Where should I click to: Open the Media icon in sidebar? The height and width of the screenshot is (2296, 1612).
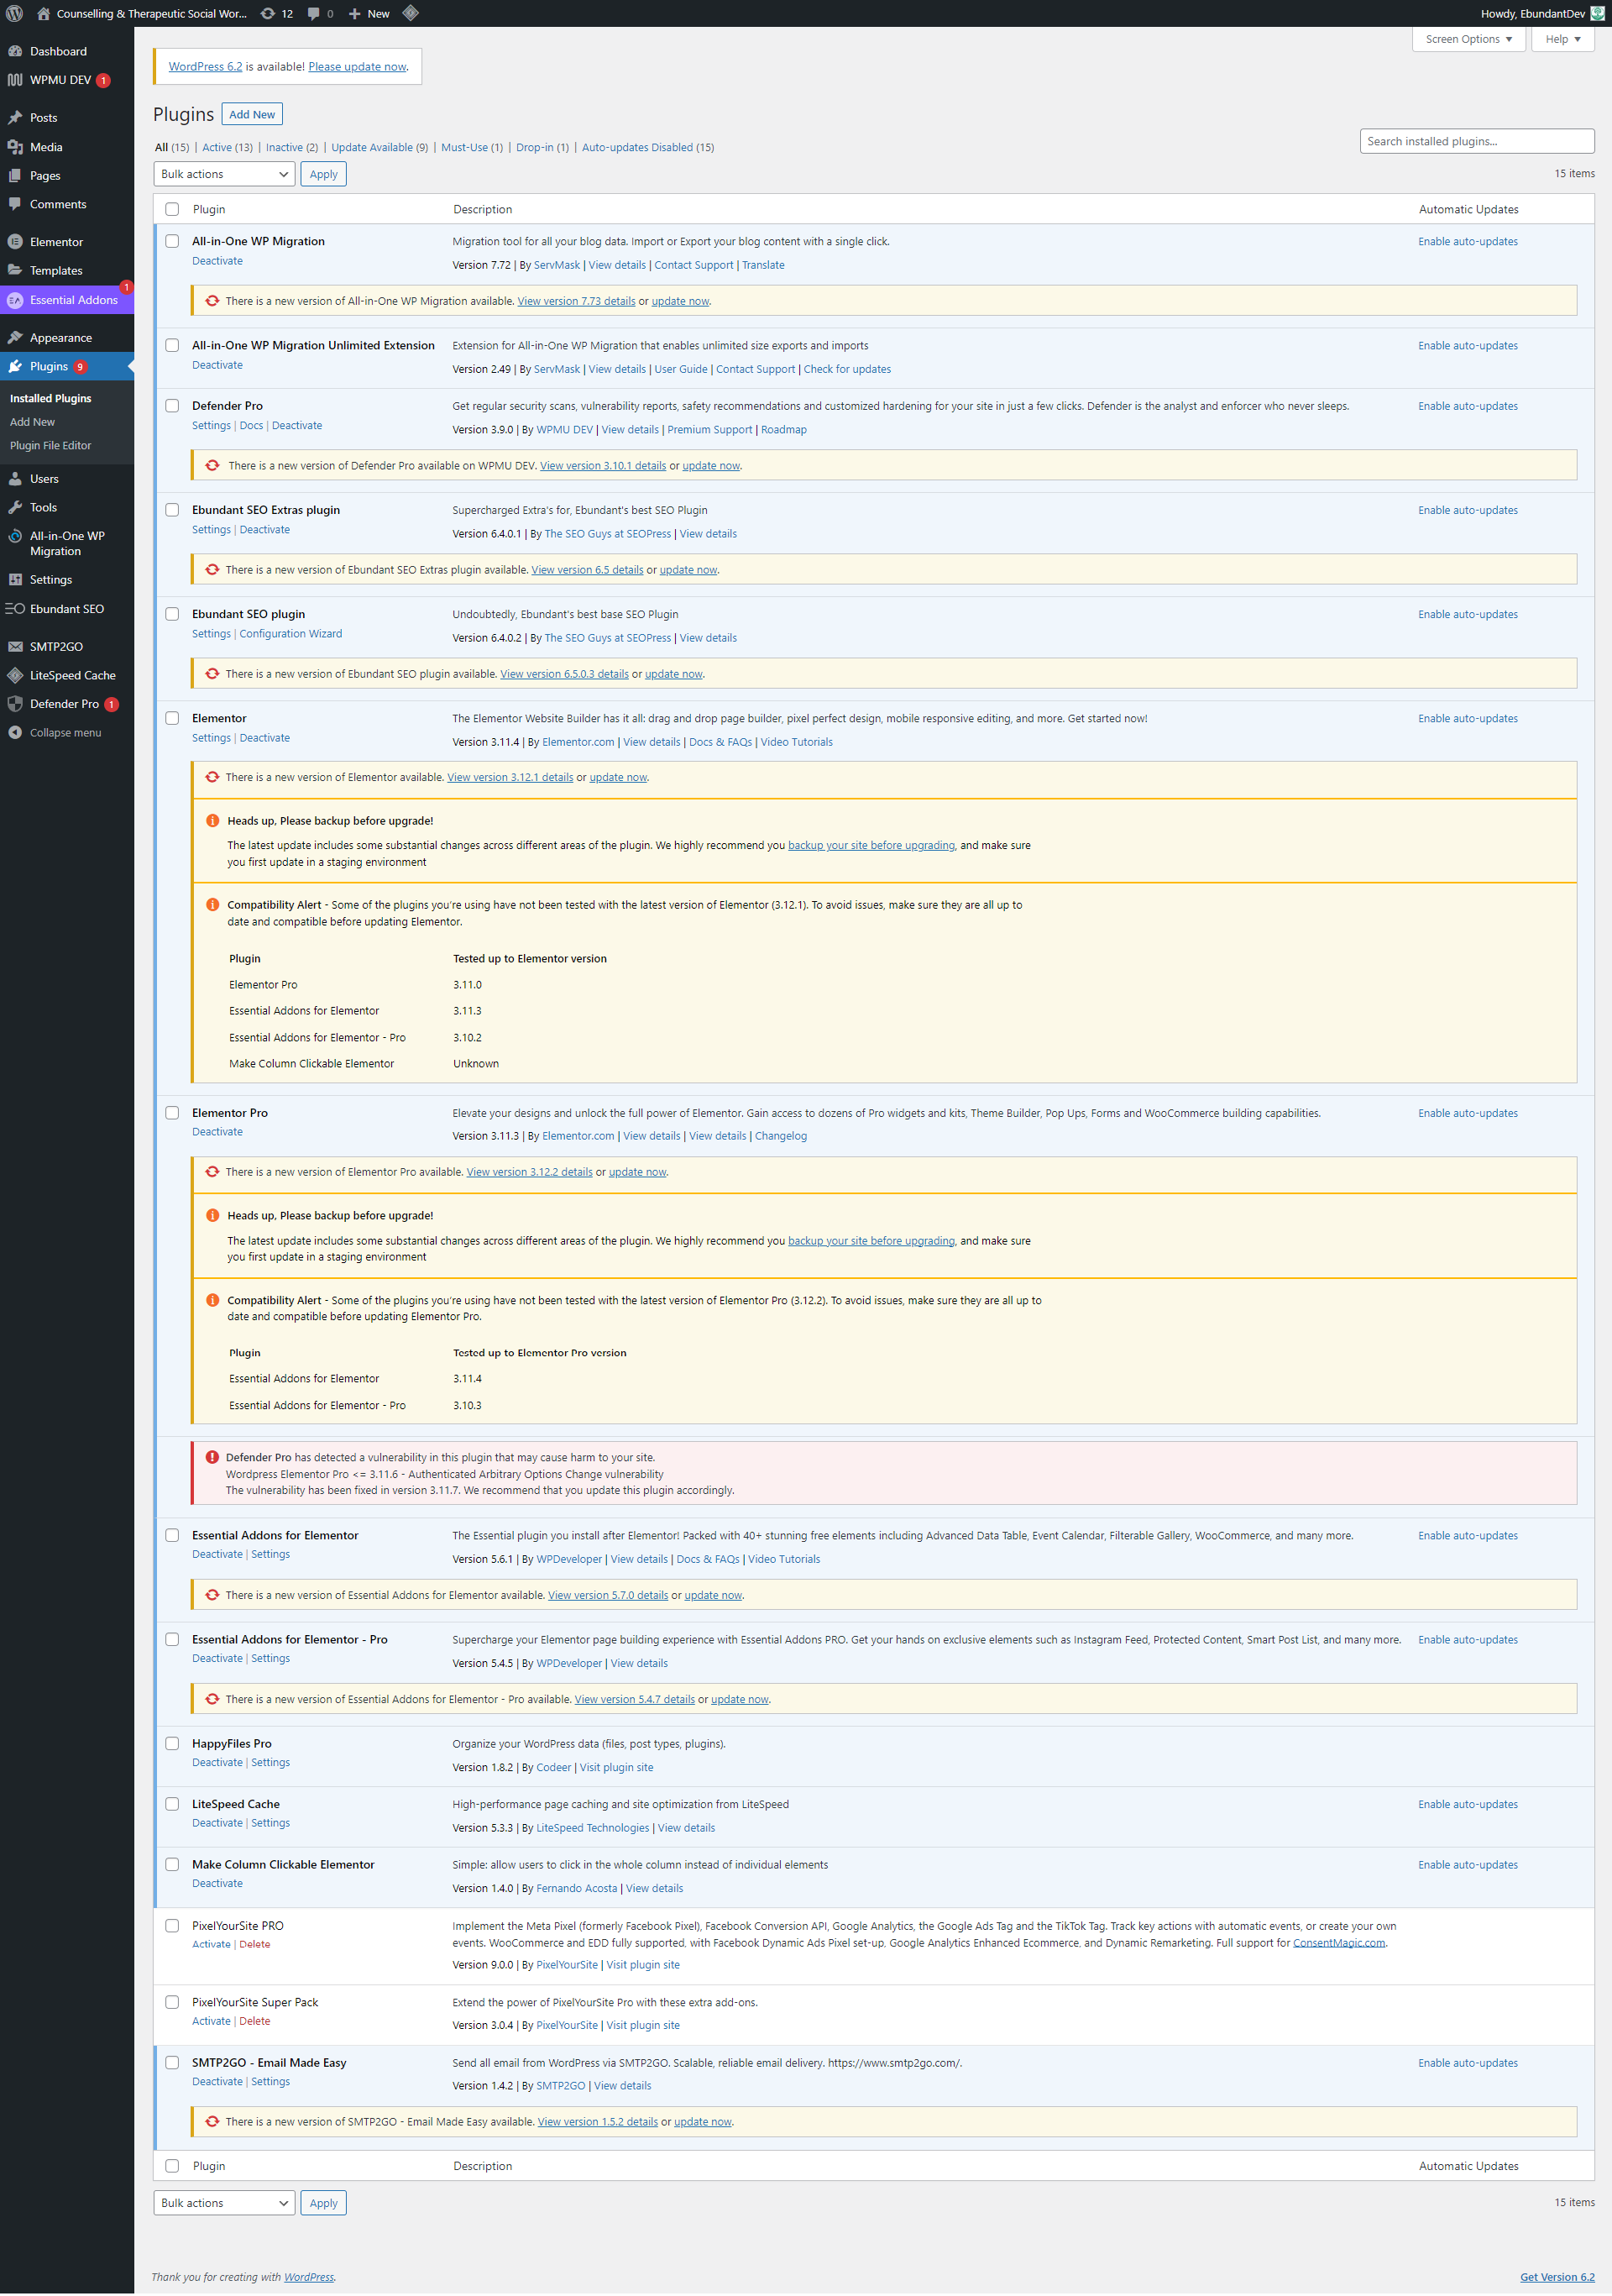(x=15, y=147)
